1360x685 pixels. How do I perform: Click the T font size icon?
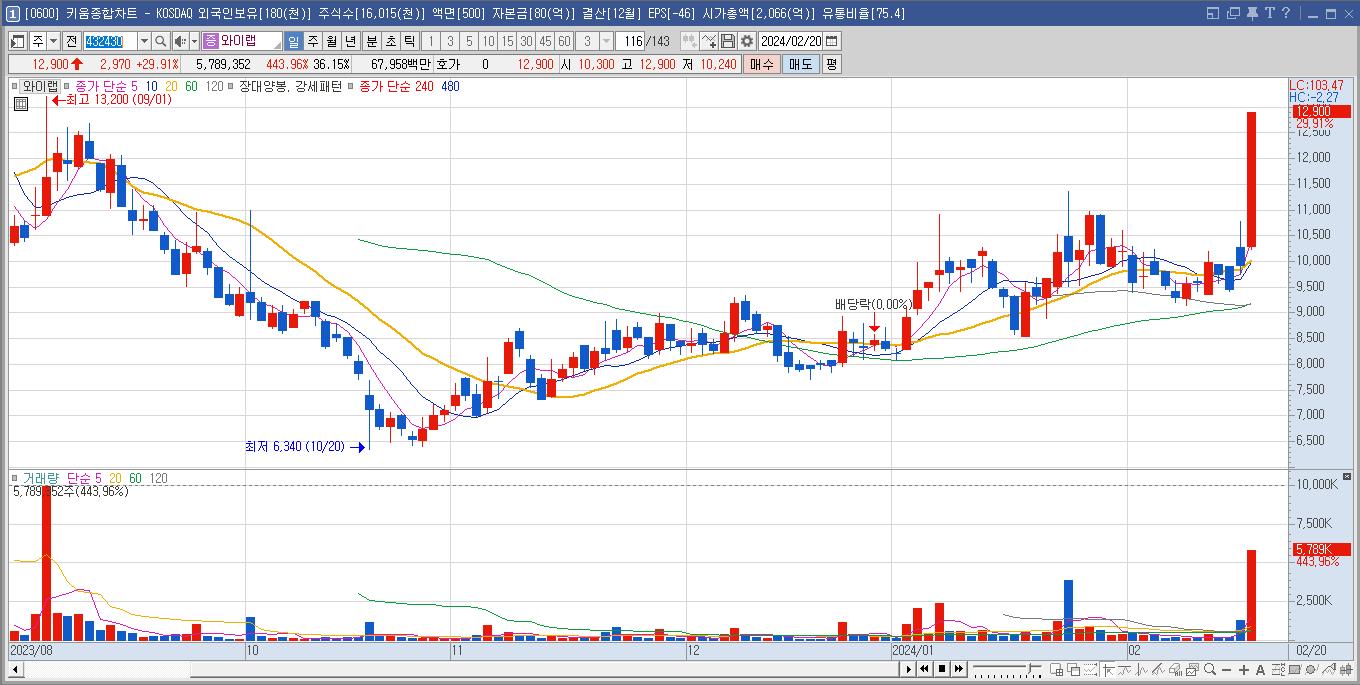1270,13
